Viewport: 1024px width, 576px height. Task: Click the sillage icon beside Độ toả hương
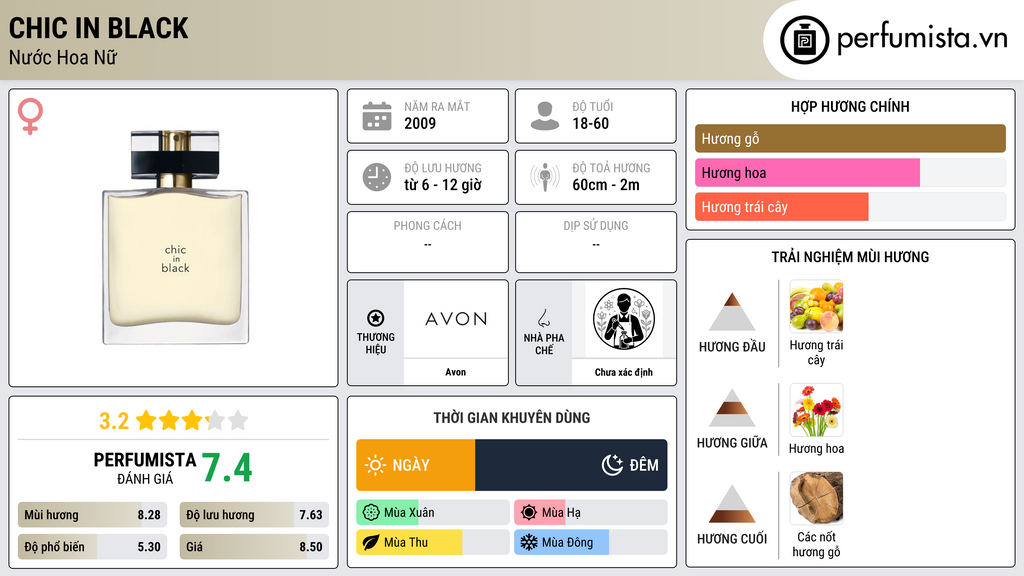pos(545,177)
